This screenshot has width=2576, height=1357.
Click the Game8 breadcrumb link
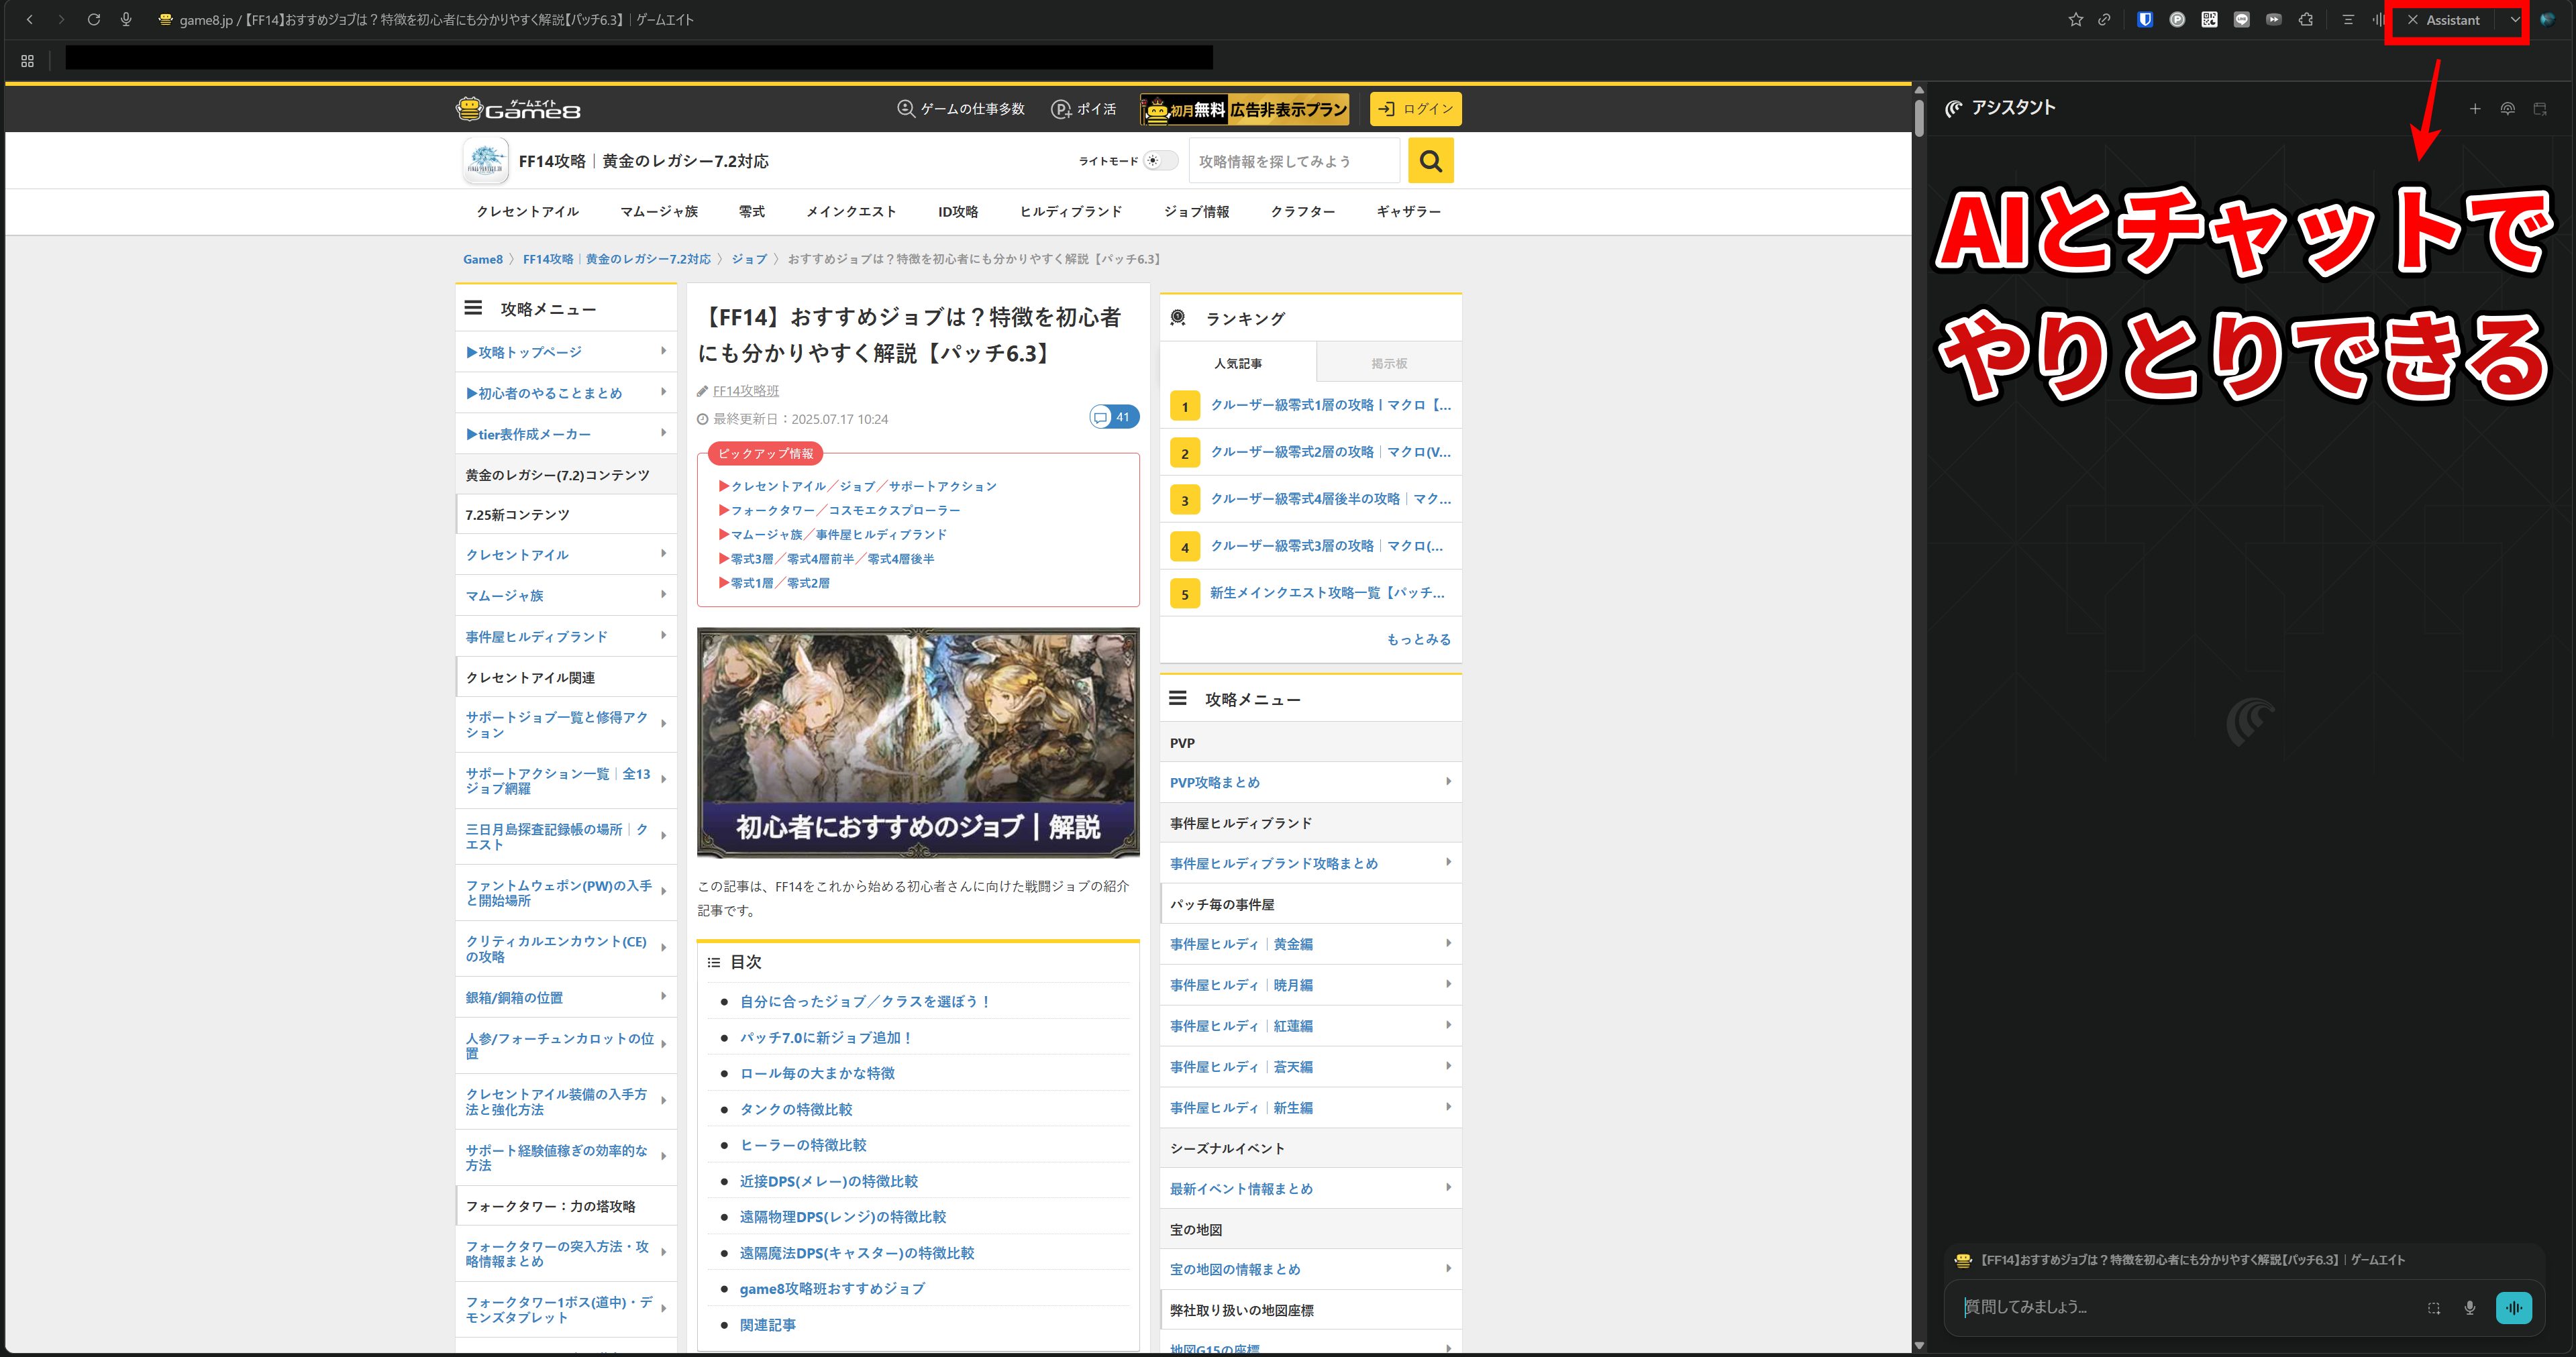(x=482, y=259)
